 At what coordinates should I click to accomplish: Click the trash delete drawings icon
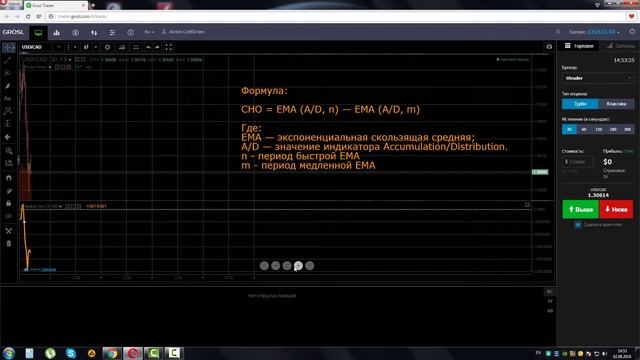coord(8,244)
